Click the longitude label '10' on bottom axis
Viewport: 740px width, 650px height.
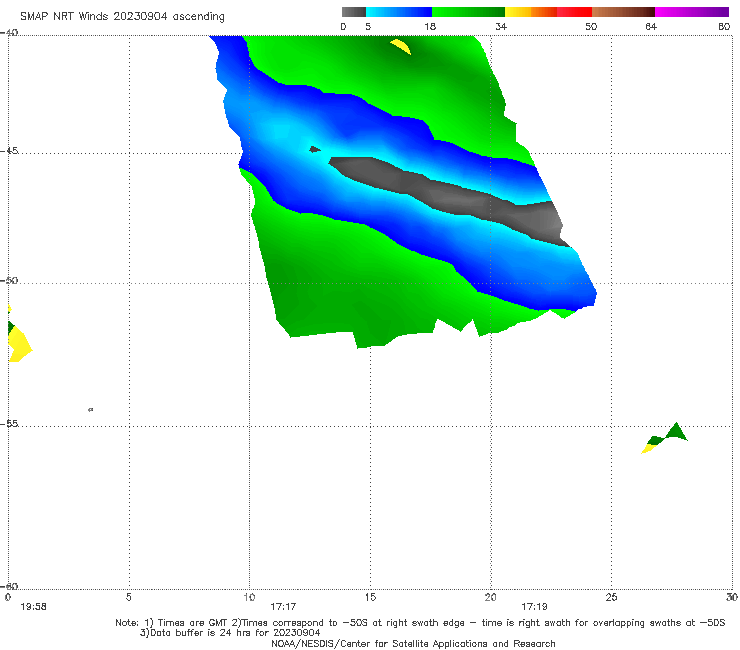coord(249,597)
